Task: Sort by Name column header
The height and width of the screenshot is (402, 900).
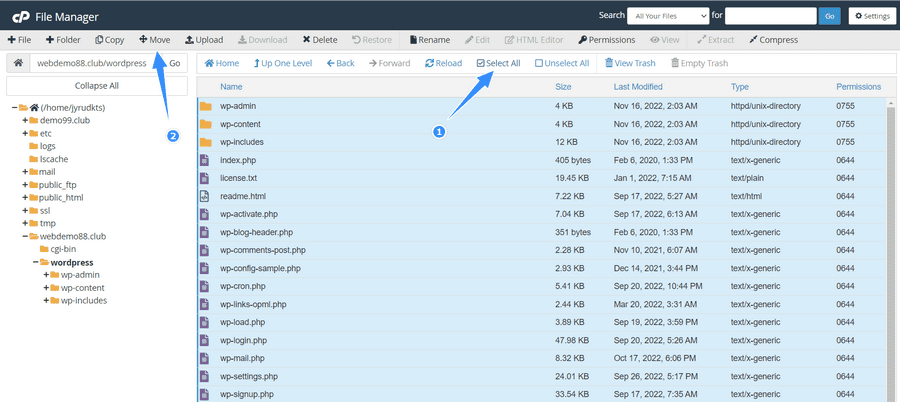Action: tap(231, 87)
